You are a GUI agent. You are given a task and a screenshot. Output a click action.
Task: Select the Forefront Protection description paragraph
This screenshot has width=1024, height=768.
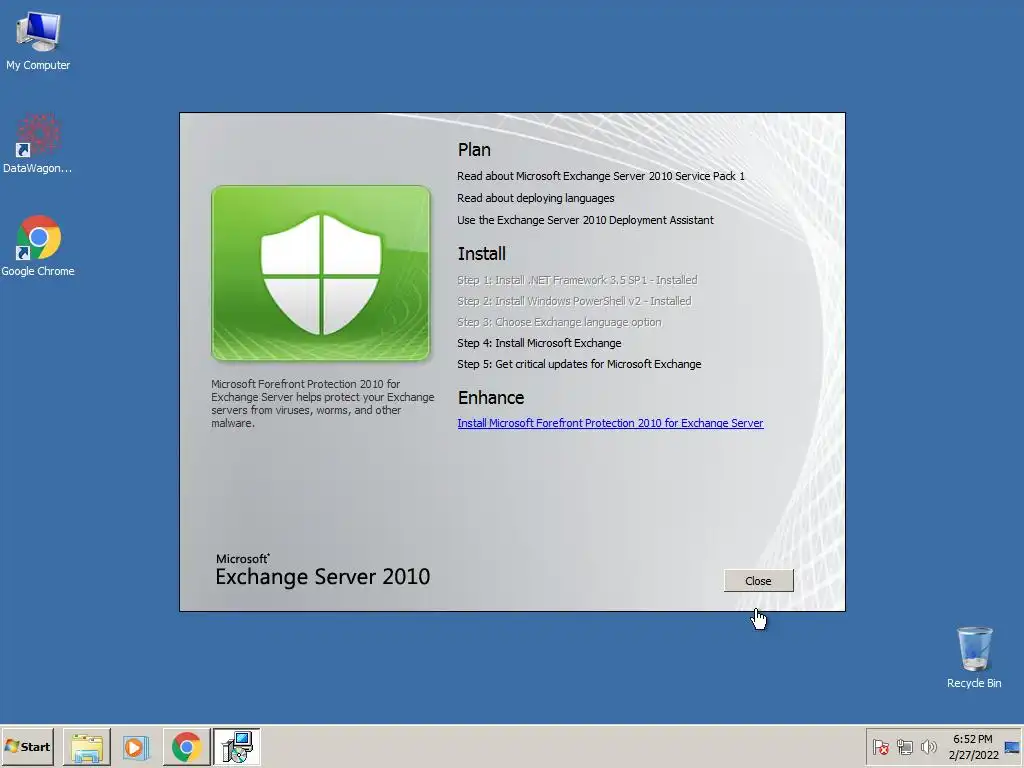pyautogui.click(x=323, y=404)
